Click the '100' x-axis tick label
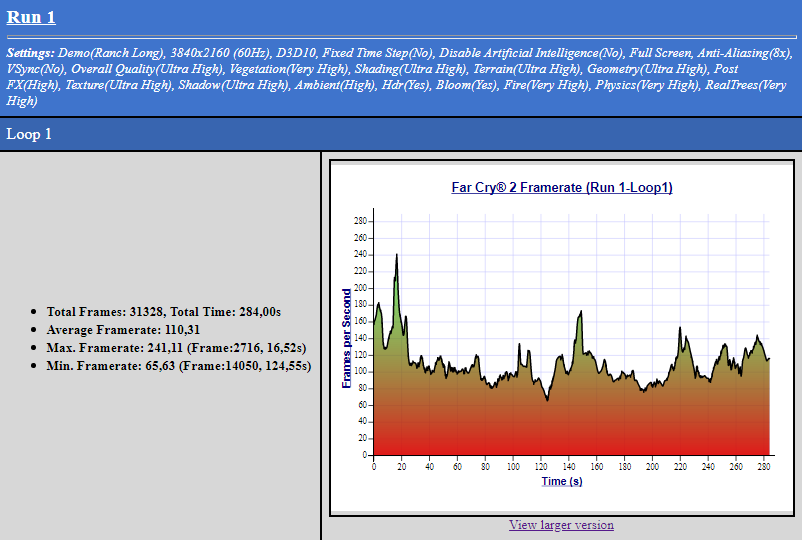 [x=513, y=466]
